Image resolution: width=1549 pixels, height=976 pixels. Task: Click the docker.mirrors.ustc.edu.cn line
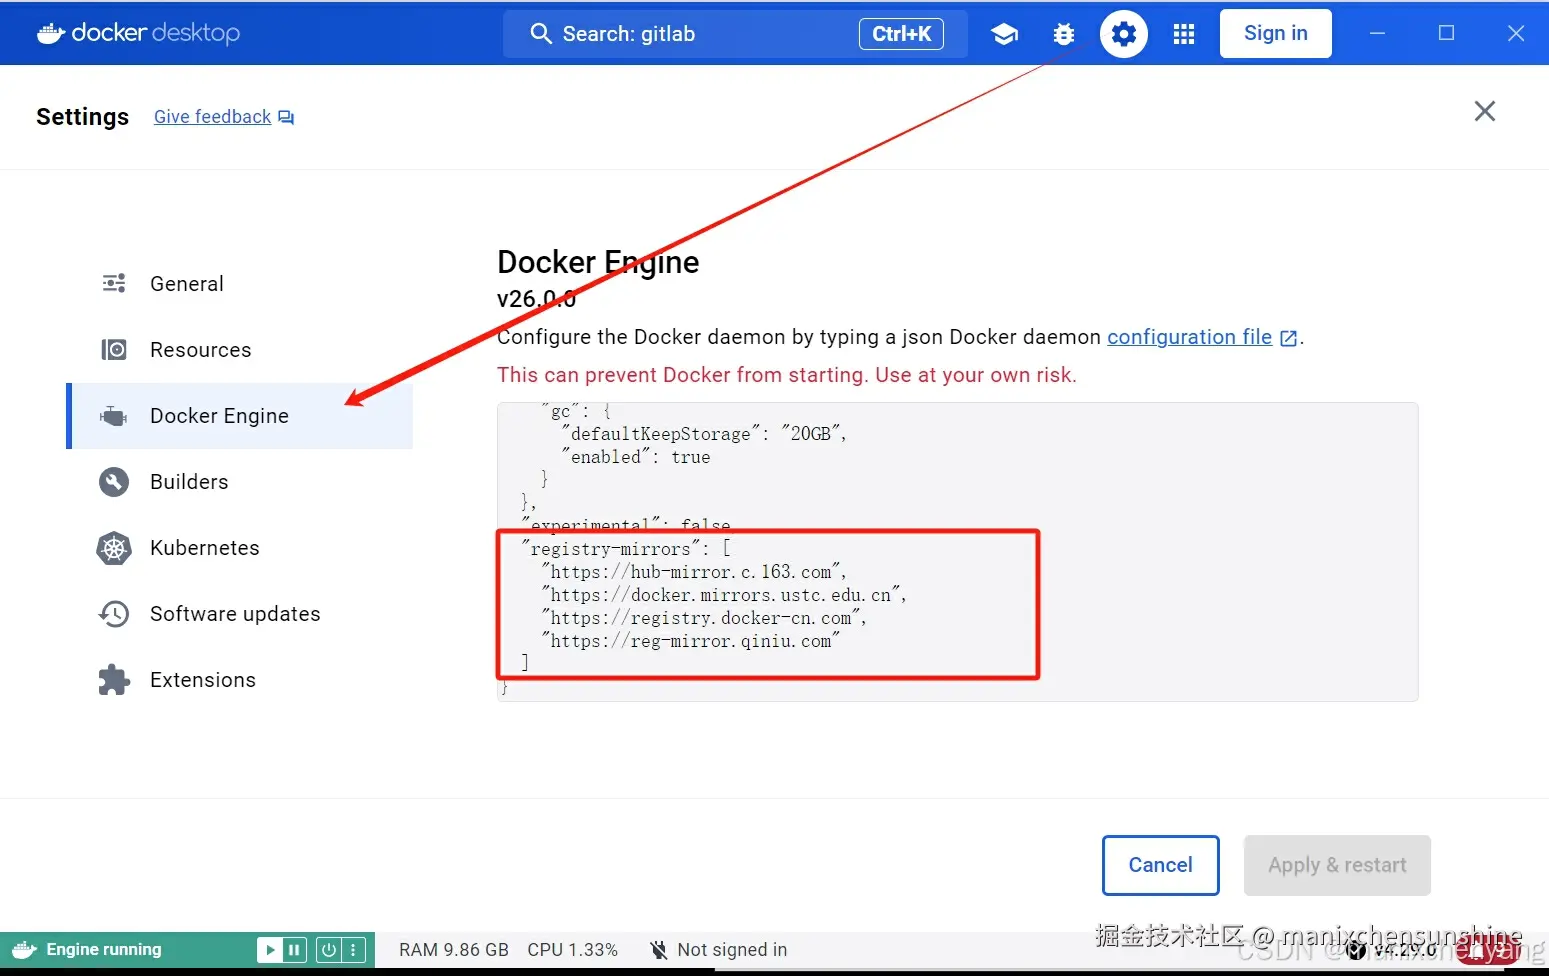click(x=724, y=595)
